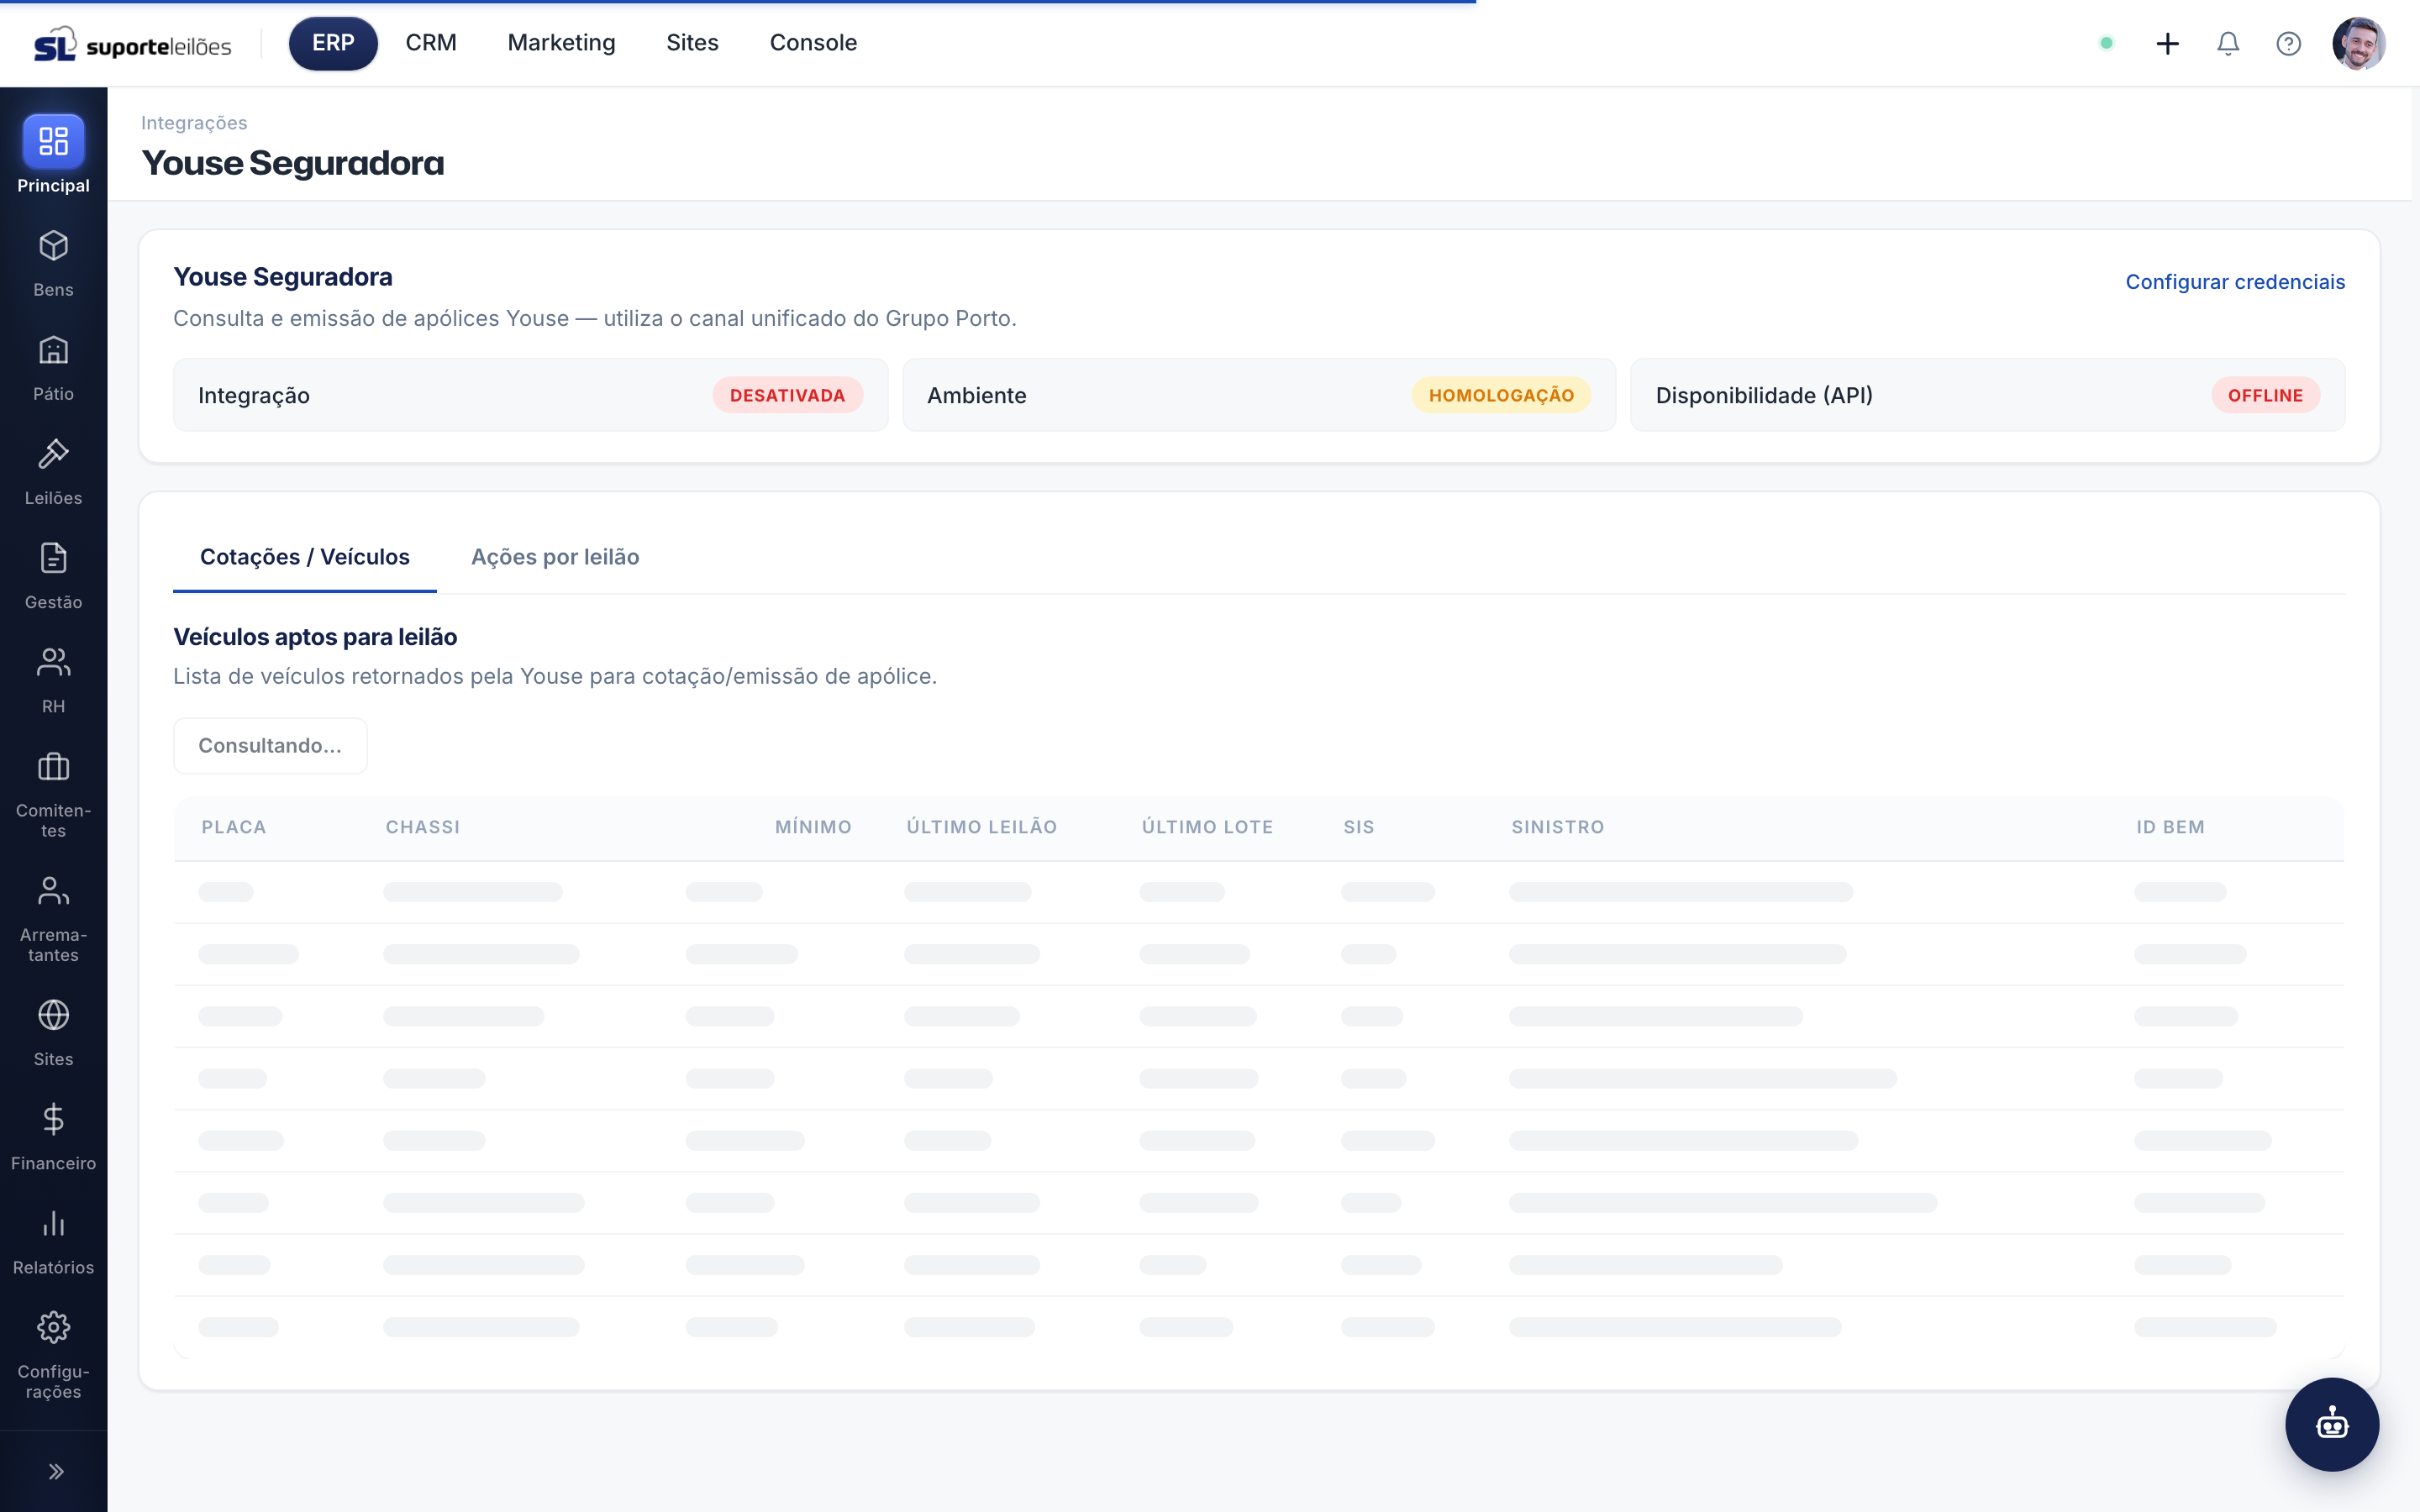Click the ÚLTIMO LEILÃO column header

pos(981,827)
